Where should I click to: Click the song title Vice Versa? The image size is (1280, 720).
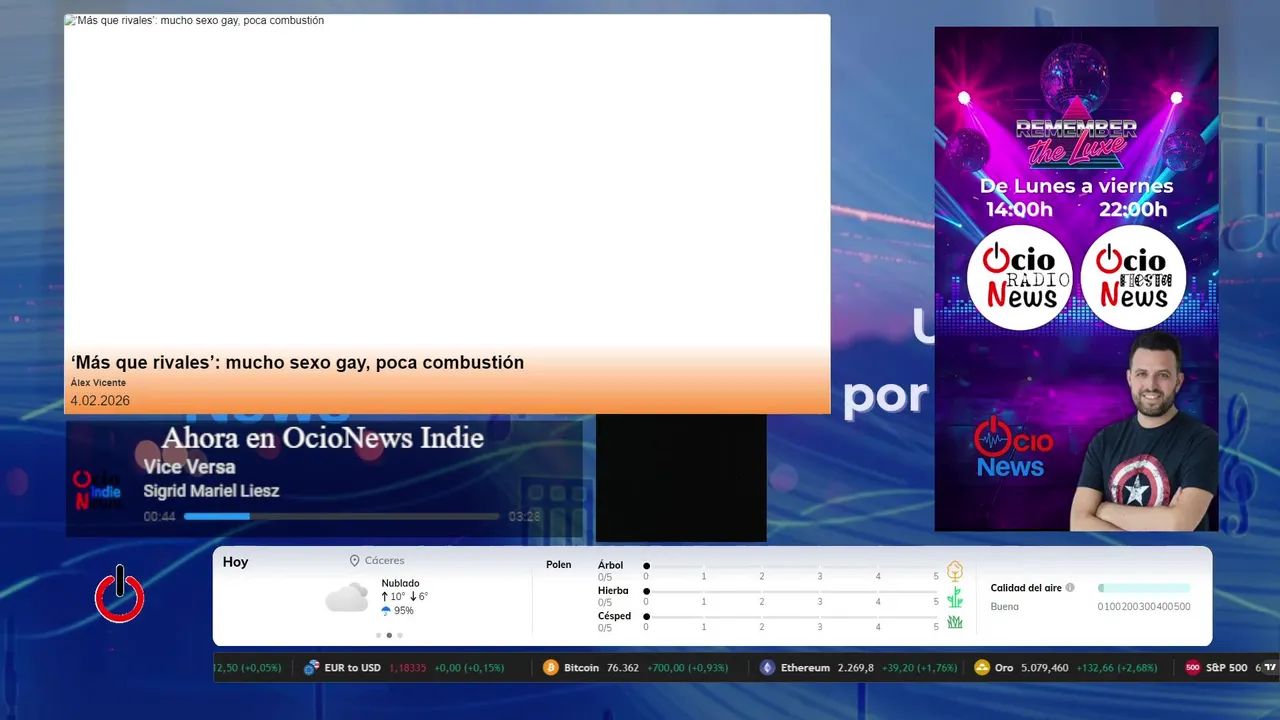tap(189, 467)
